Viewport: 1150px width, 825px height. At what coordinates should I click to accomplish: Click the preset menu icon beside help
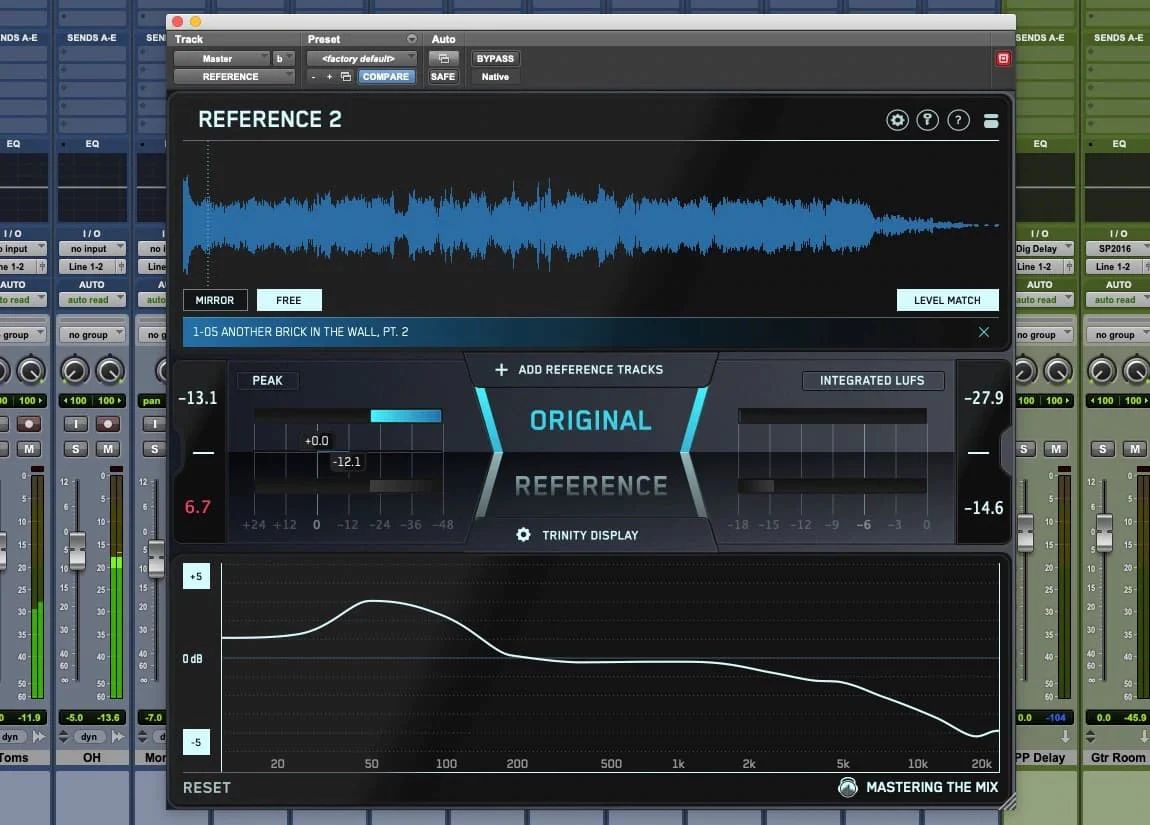point(990,121)
